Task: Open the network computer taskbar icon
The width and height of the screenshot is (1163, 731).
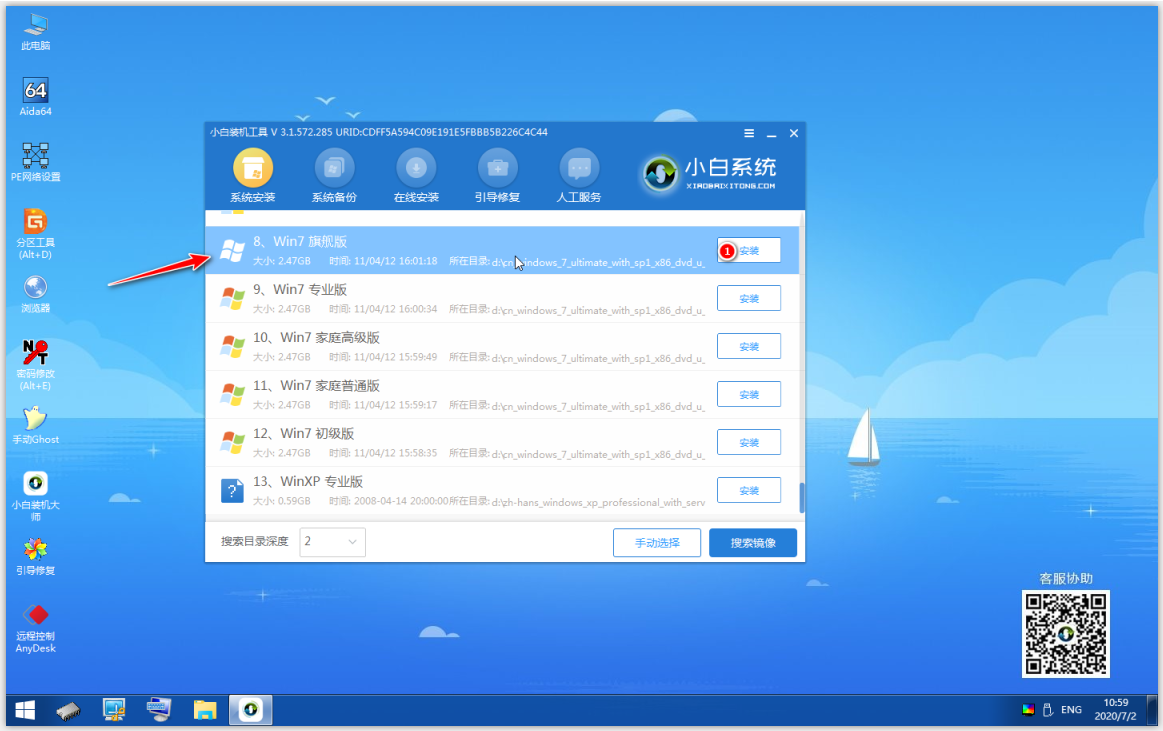Action: point(159,711)
